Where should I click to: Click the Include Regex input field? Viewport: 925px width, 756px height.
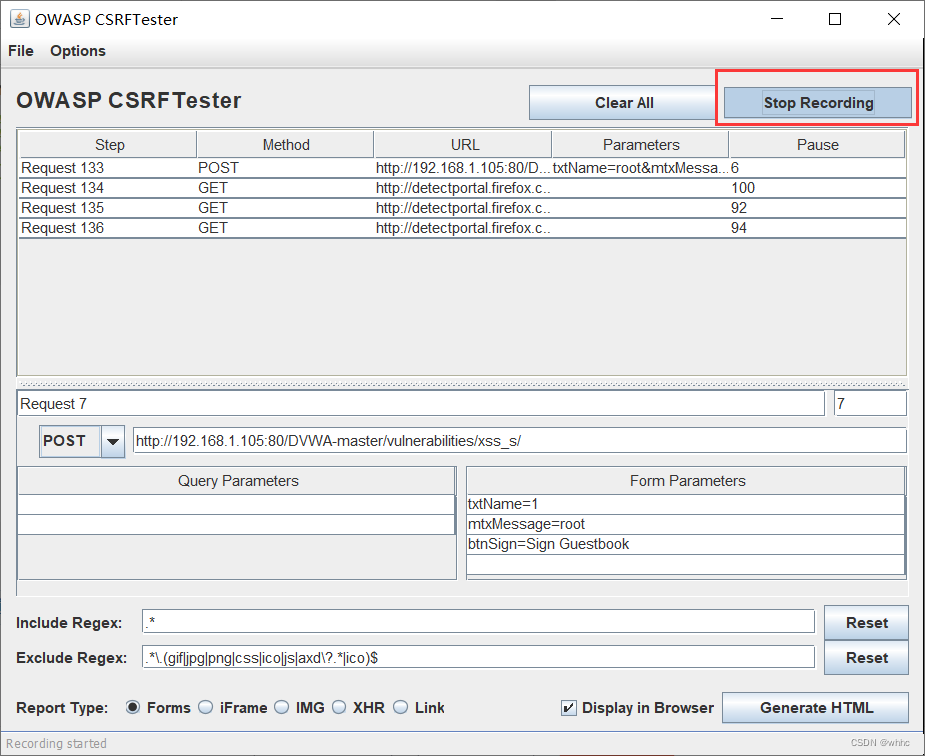tap(478, 622)
